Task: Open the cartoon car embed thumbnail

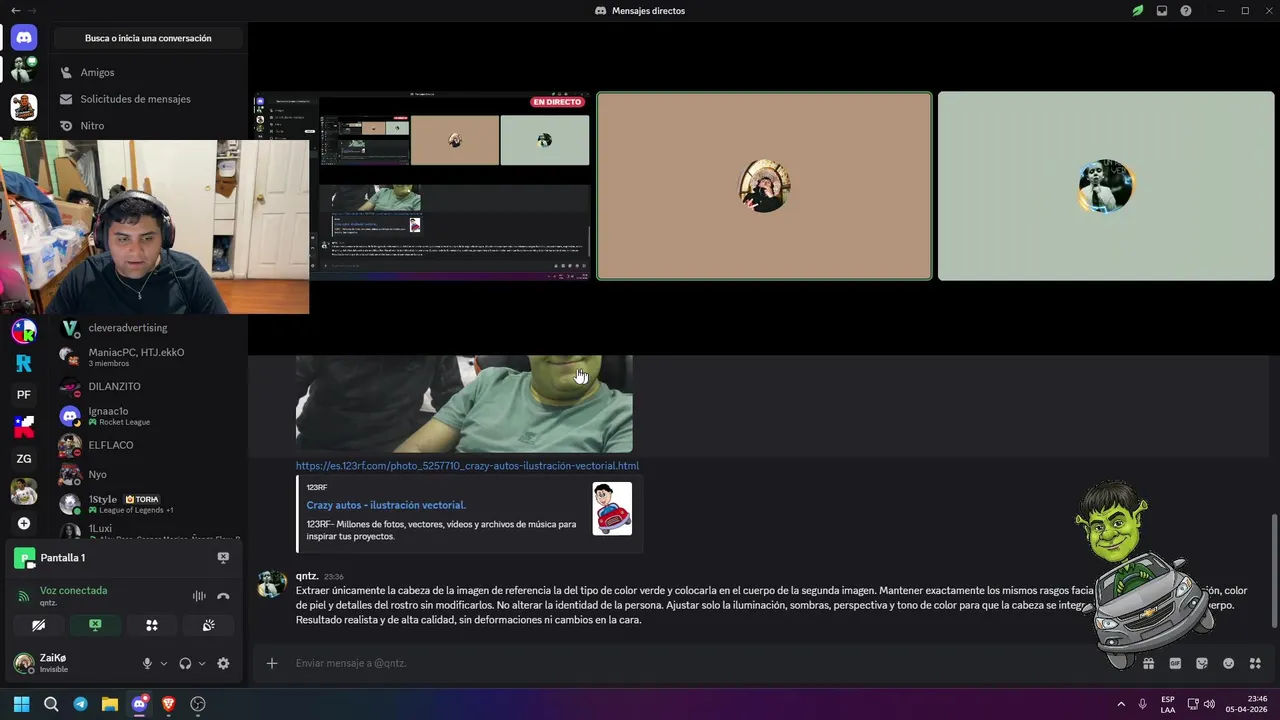Action: point(612,508)
